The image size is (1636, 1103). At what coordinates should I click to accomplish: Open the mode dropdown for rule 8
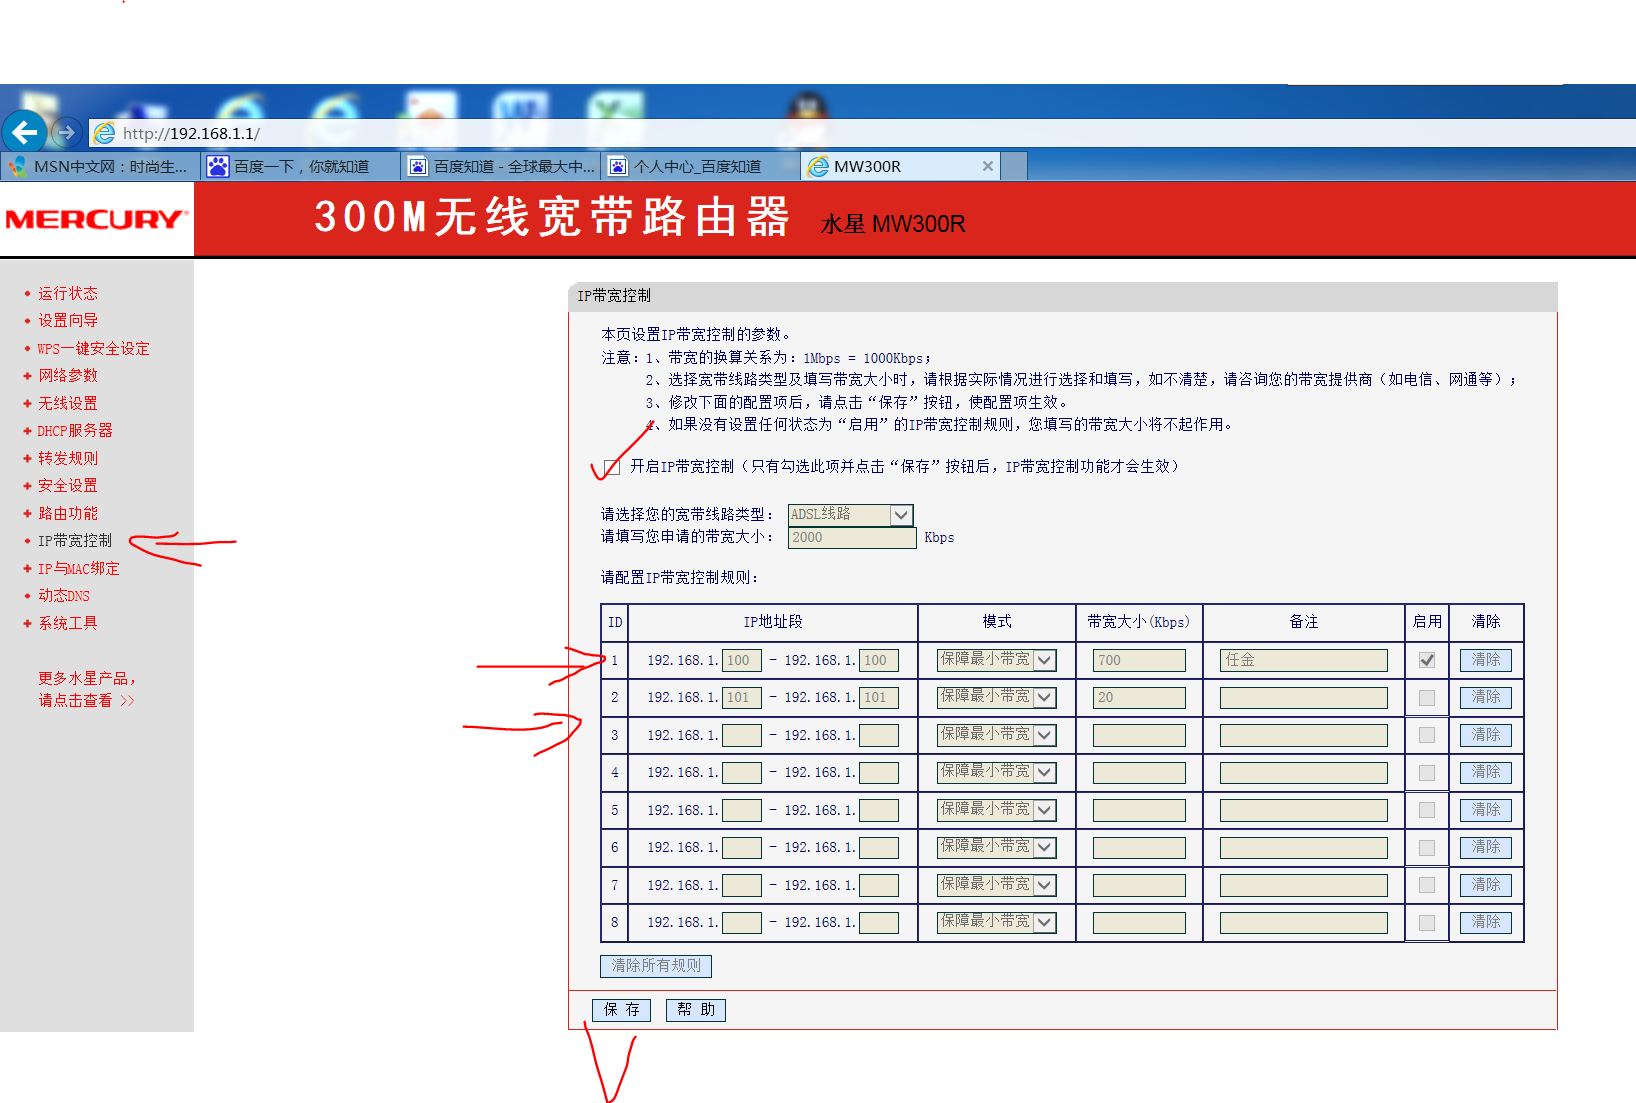click(x=996, y=922)
